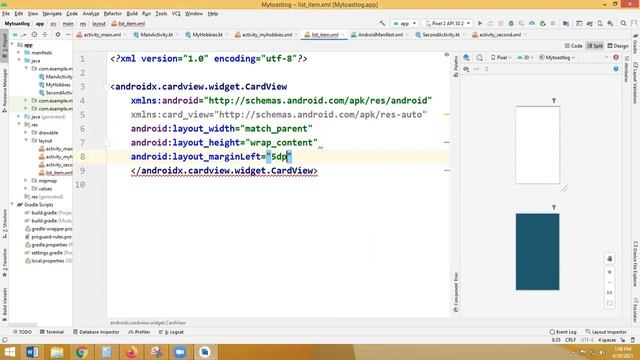This screenshot has height=360, width=640.
Task: Open the Mytoastlog theme dropdown
Action: point(557,58)
